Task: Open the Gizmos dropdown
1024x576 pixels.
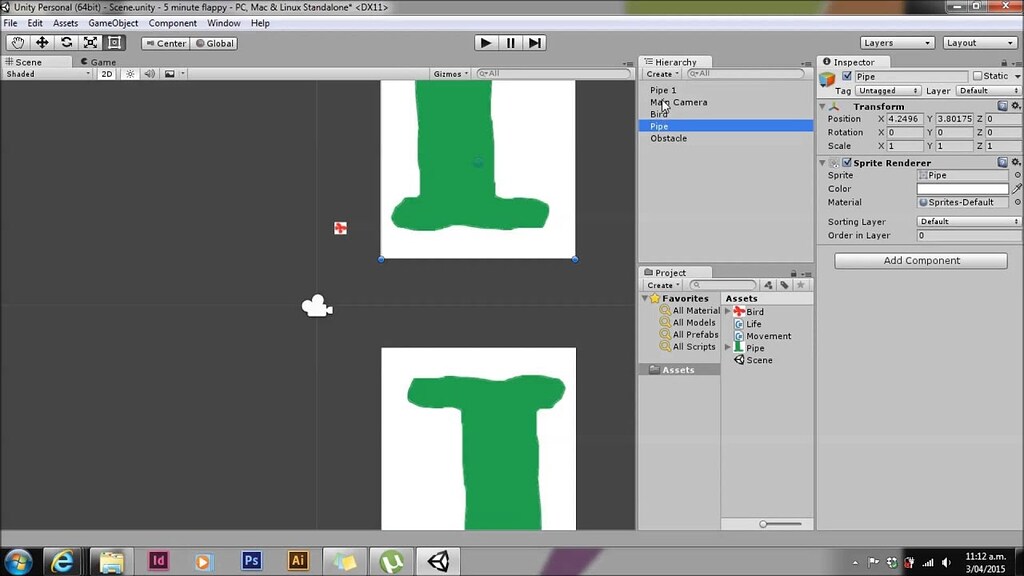Action: pyautogui.click(x=450, y=73)
